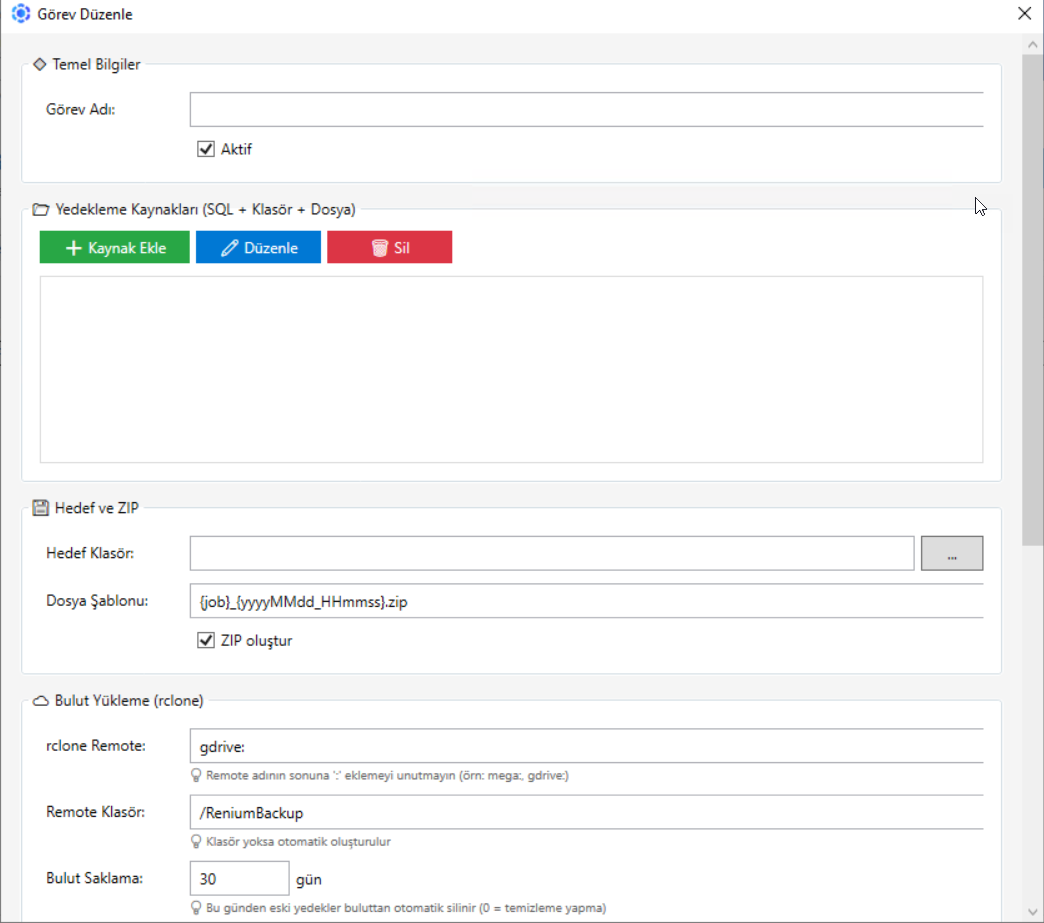Click into the Hedef Klasör input field
Viewport: 1044px width, 923px height.
click(551, 553)
